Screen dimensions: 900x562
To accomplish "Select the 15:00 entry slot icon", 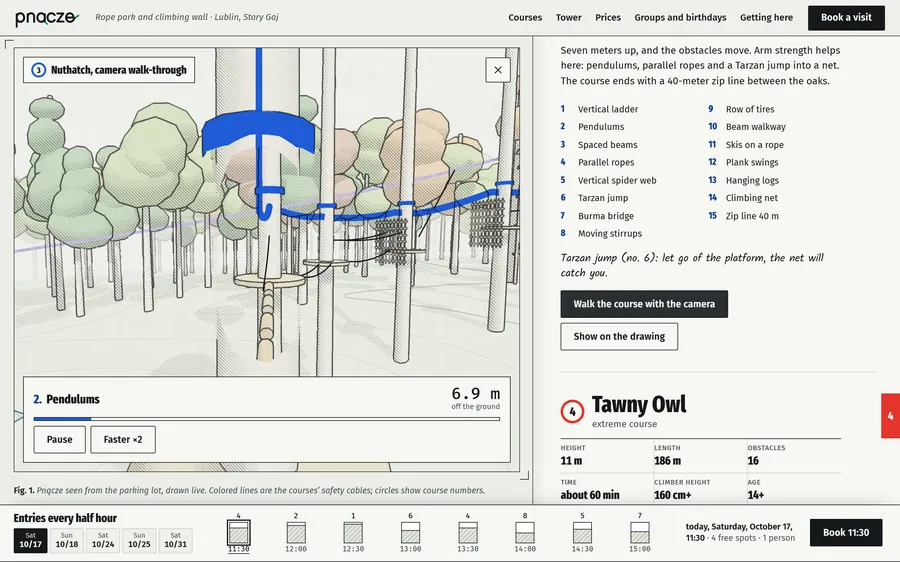I will click(x=639, y=533).
